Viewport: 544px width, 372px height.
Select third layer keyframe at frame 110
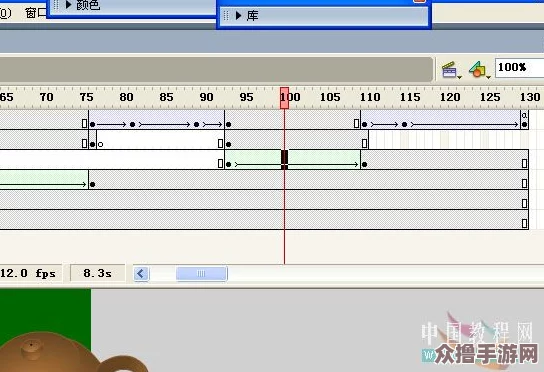pyautogui.click(x=364, y=164)
